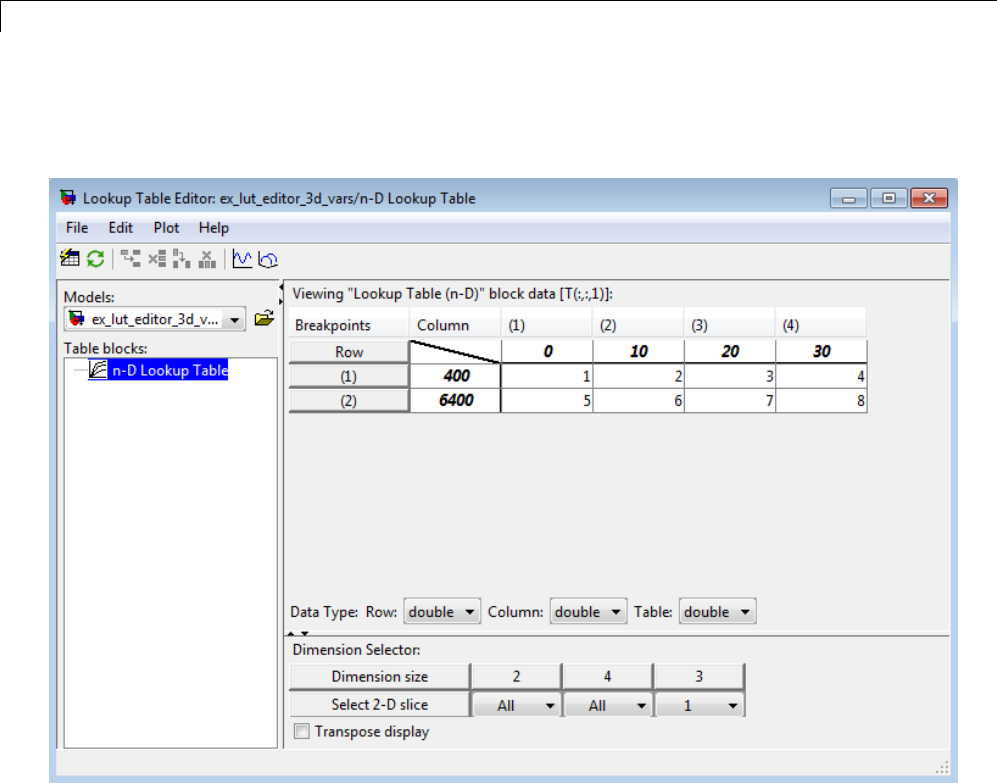
Task: Click the insert column toolbar icon
Action: click(x=181, y=259)
